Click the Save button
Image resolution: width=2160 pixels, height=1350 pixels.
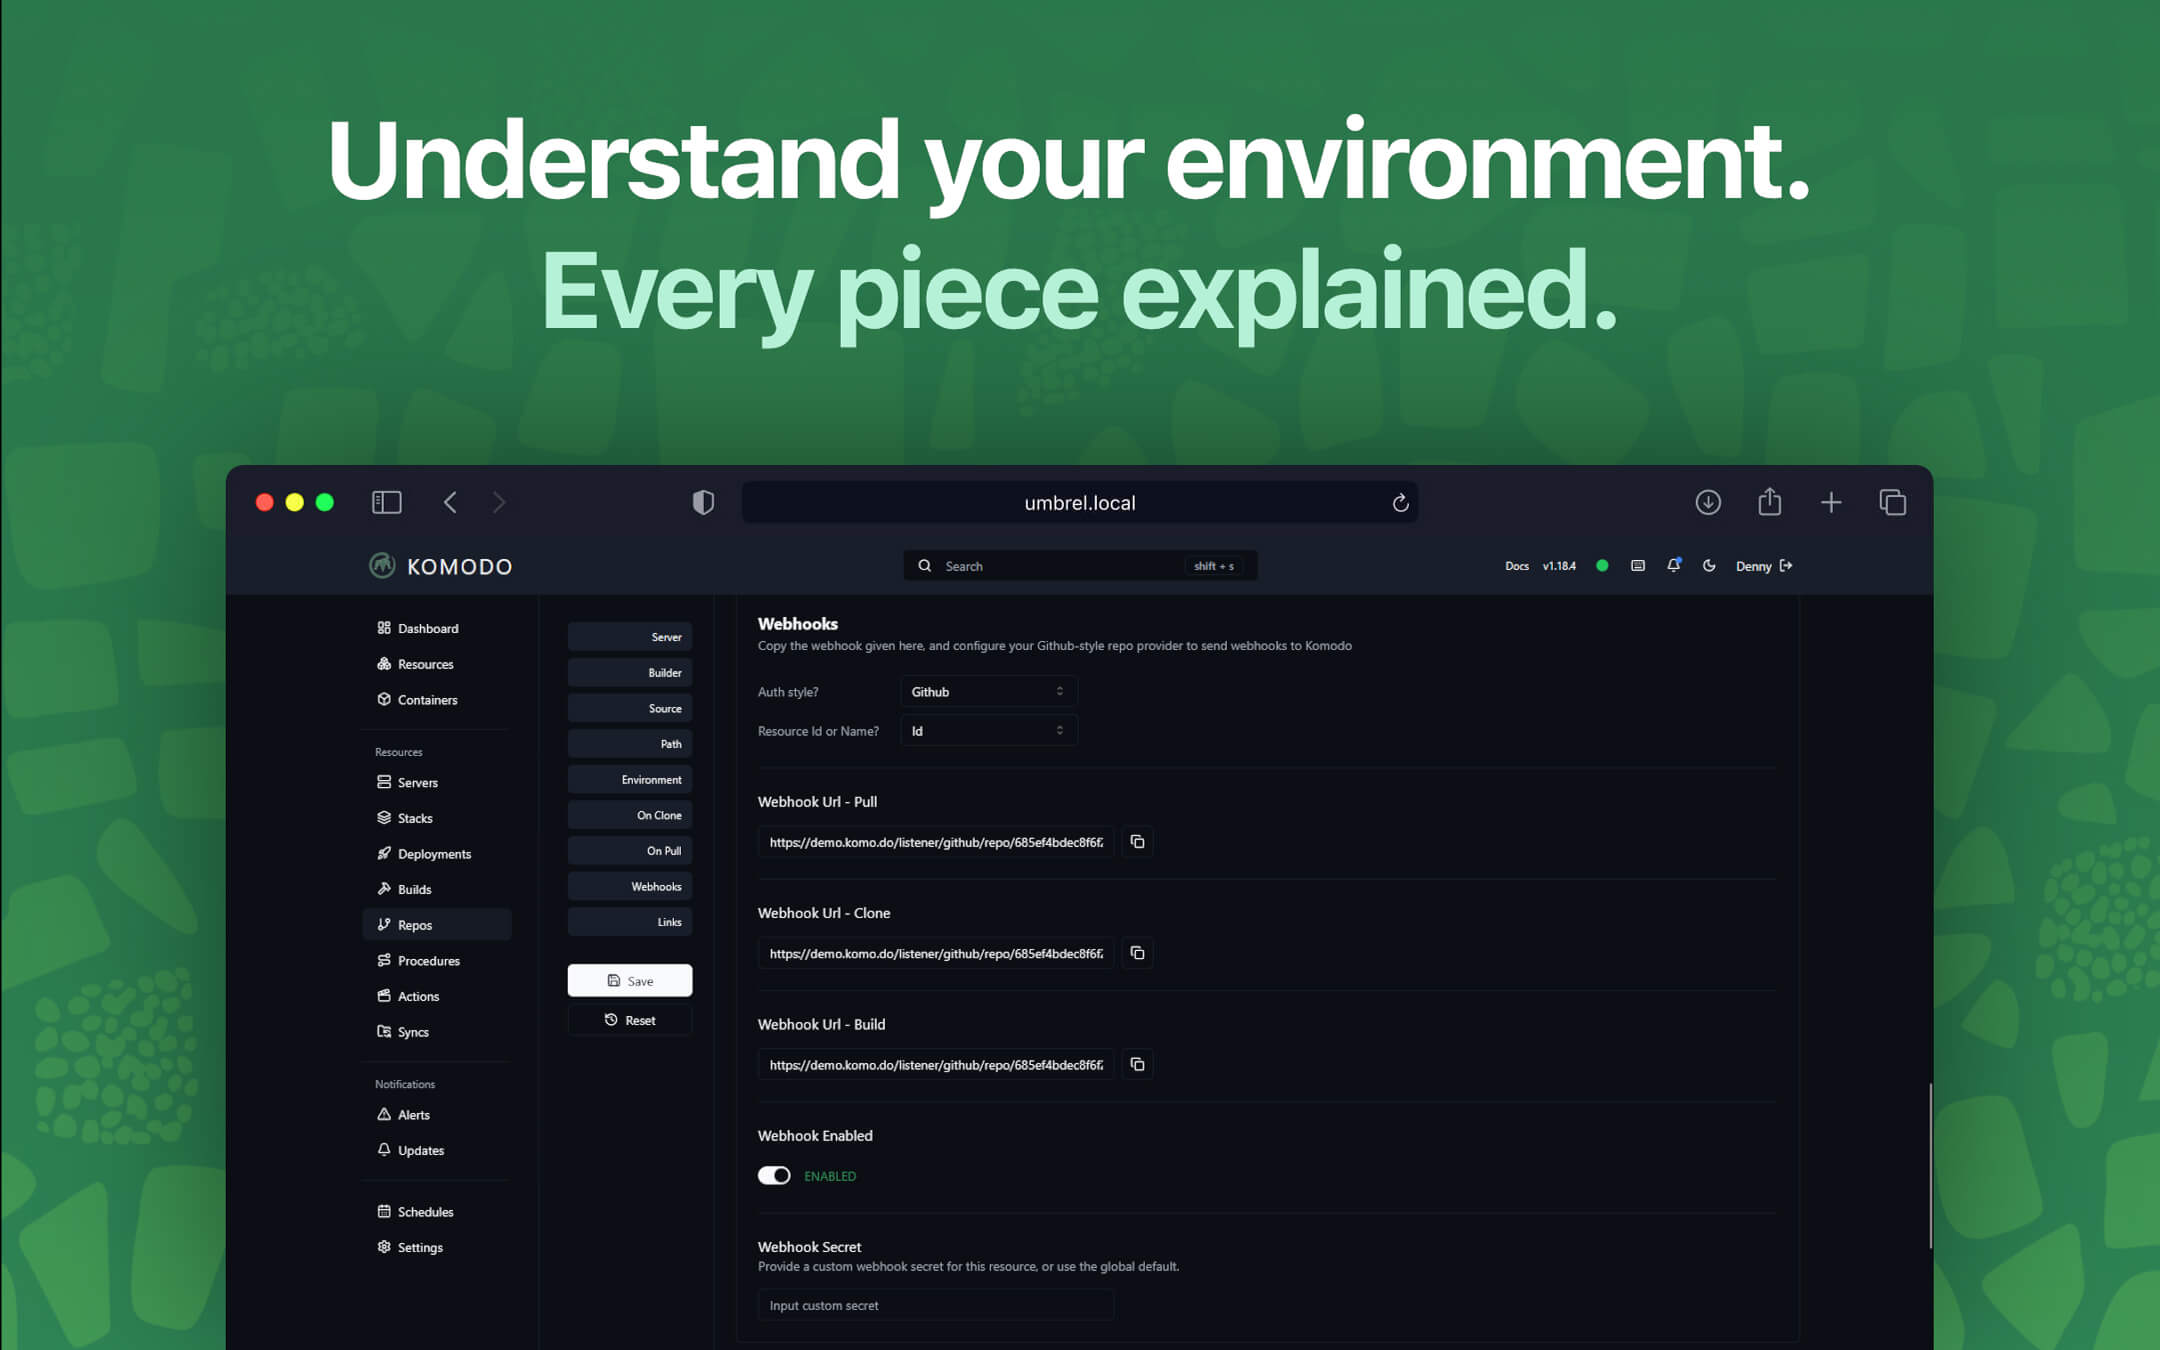[x=629, y=980]
